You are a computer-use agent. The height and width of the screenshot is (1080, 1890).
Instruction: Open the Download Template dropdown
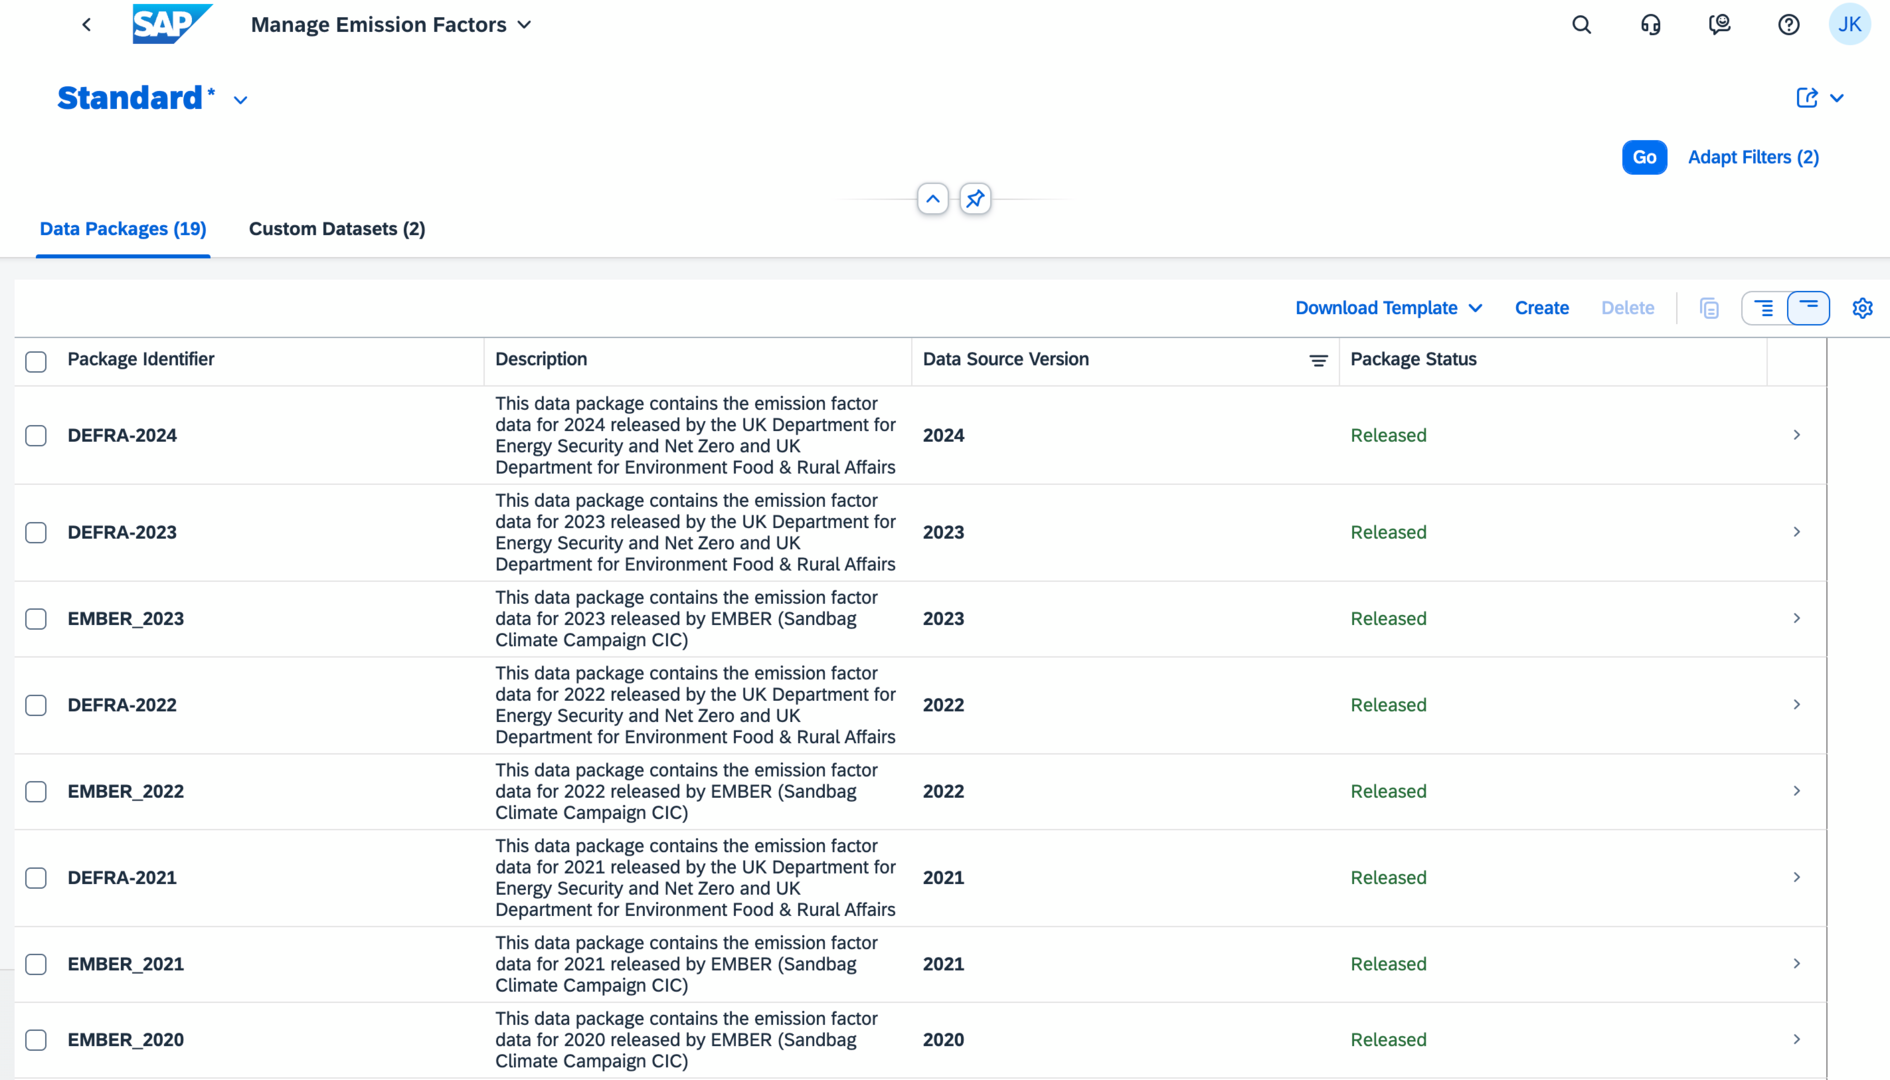[x=1388, y=308]
